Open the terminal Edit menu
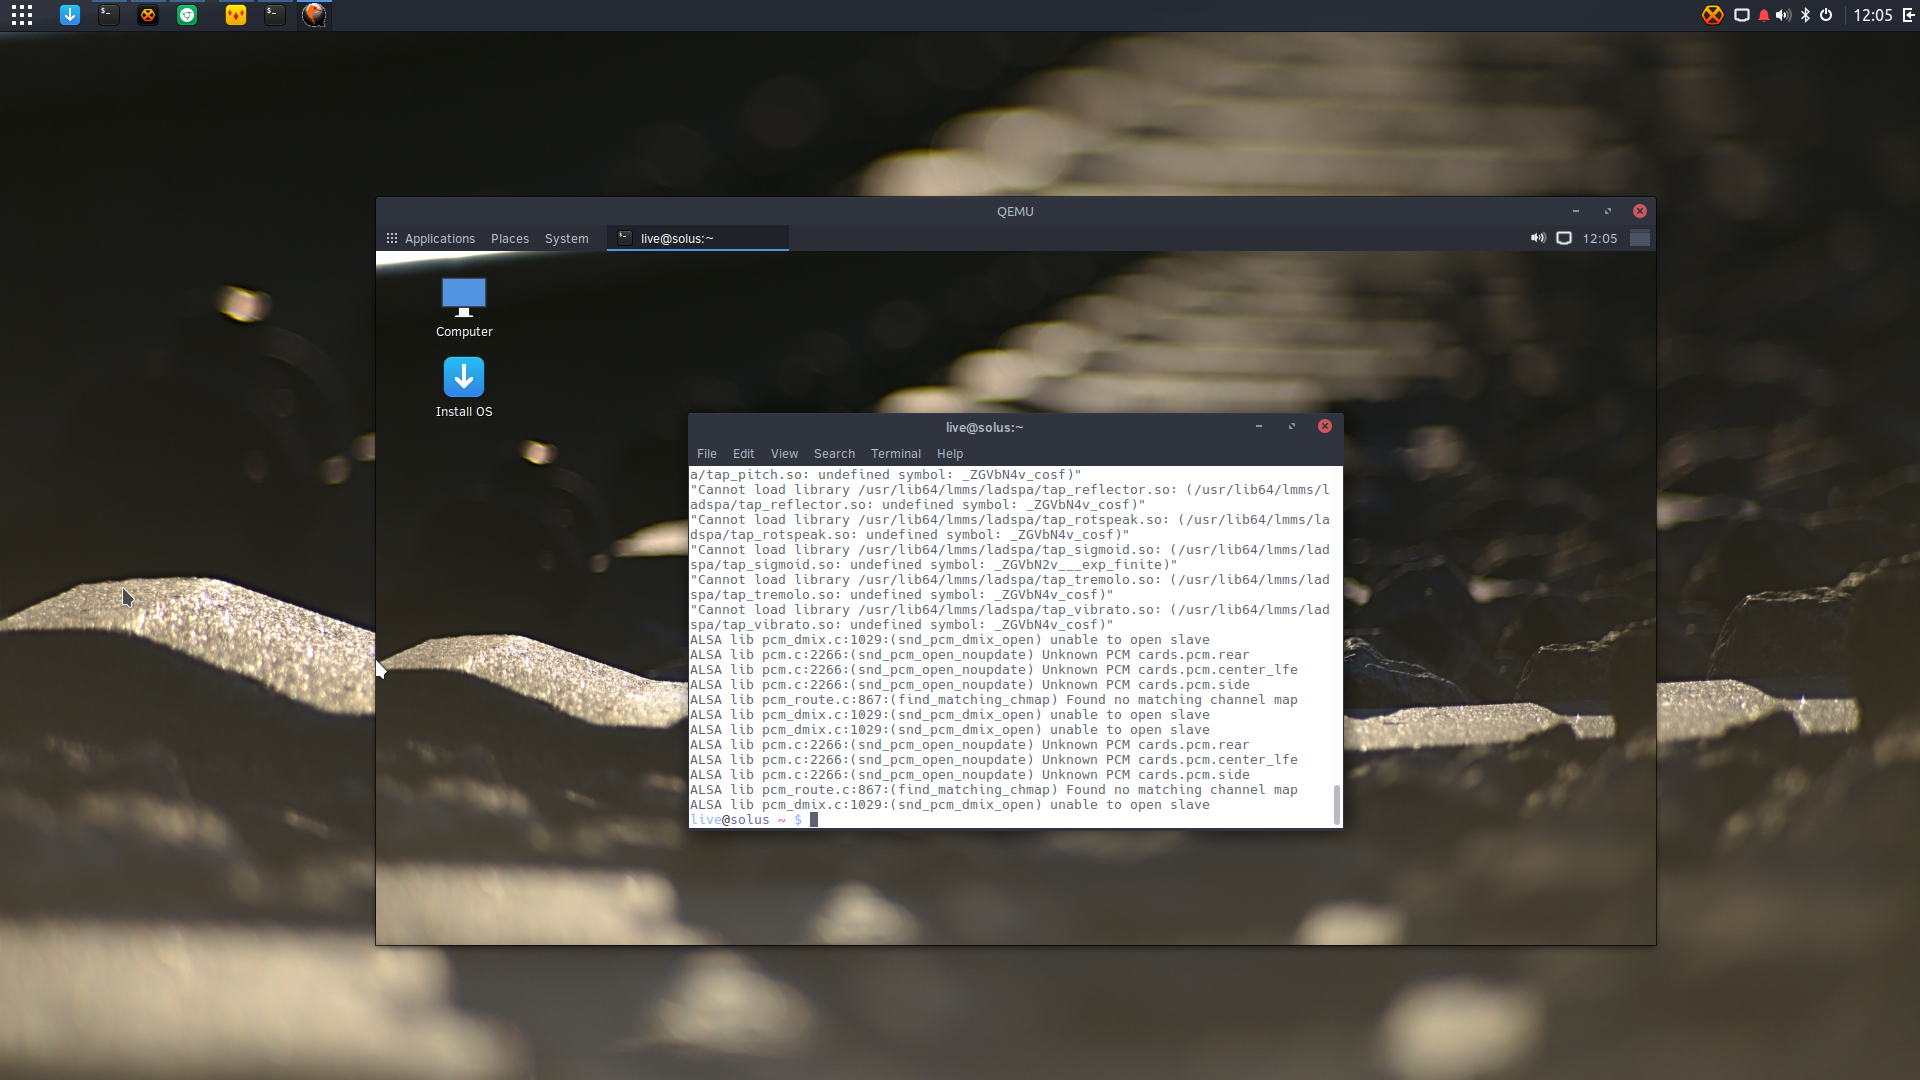This screenshot has height=1080, width=1920. [x=743, y=454]
